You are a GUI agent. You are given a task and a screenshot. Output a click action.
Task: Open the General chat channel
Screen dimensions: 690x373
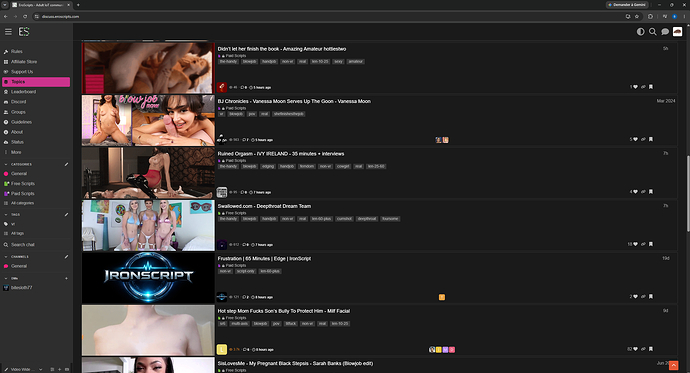point(36,266)
